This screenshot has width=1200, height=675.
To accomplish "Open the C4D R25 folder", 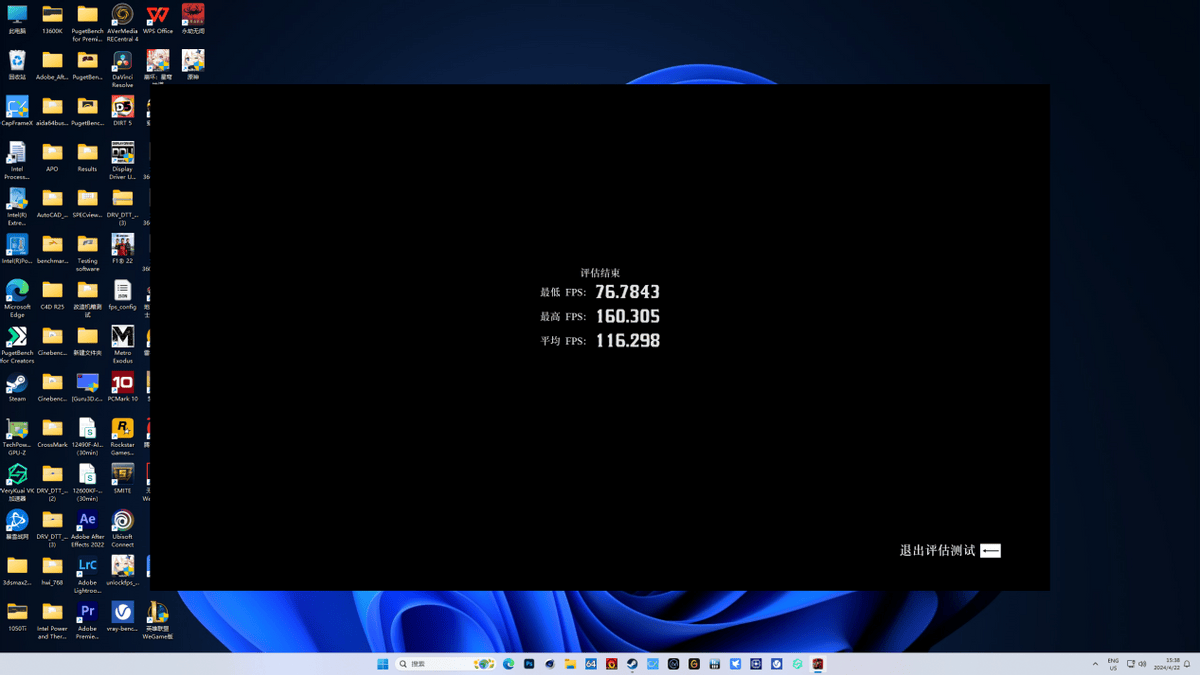I will click(x=52, y=296).
